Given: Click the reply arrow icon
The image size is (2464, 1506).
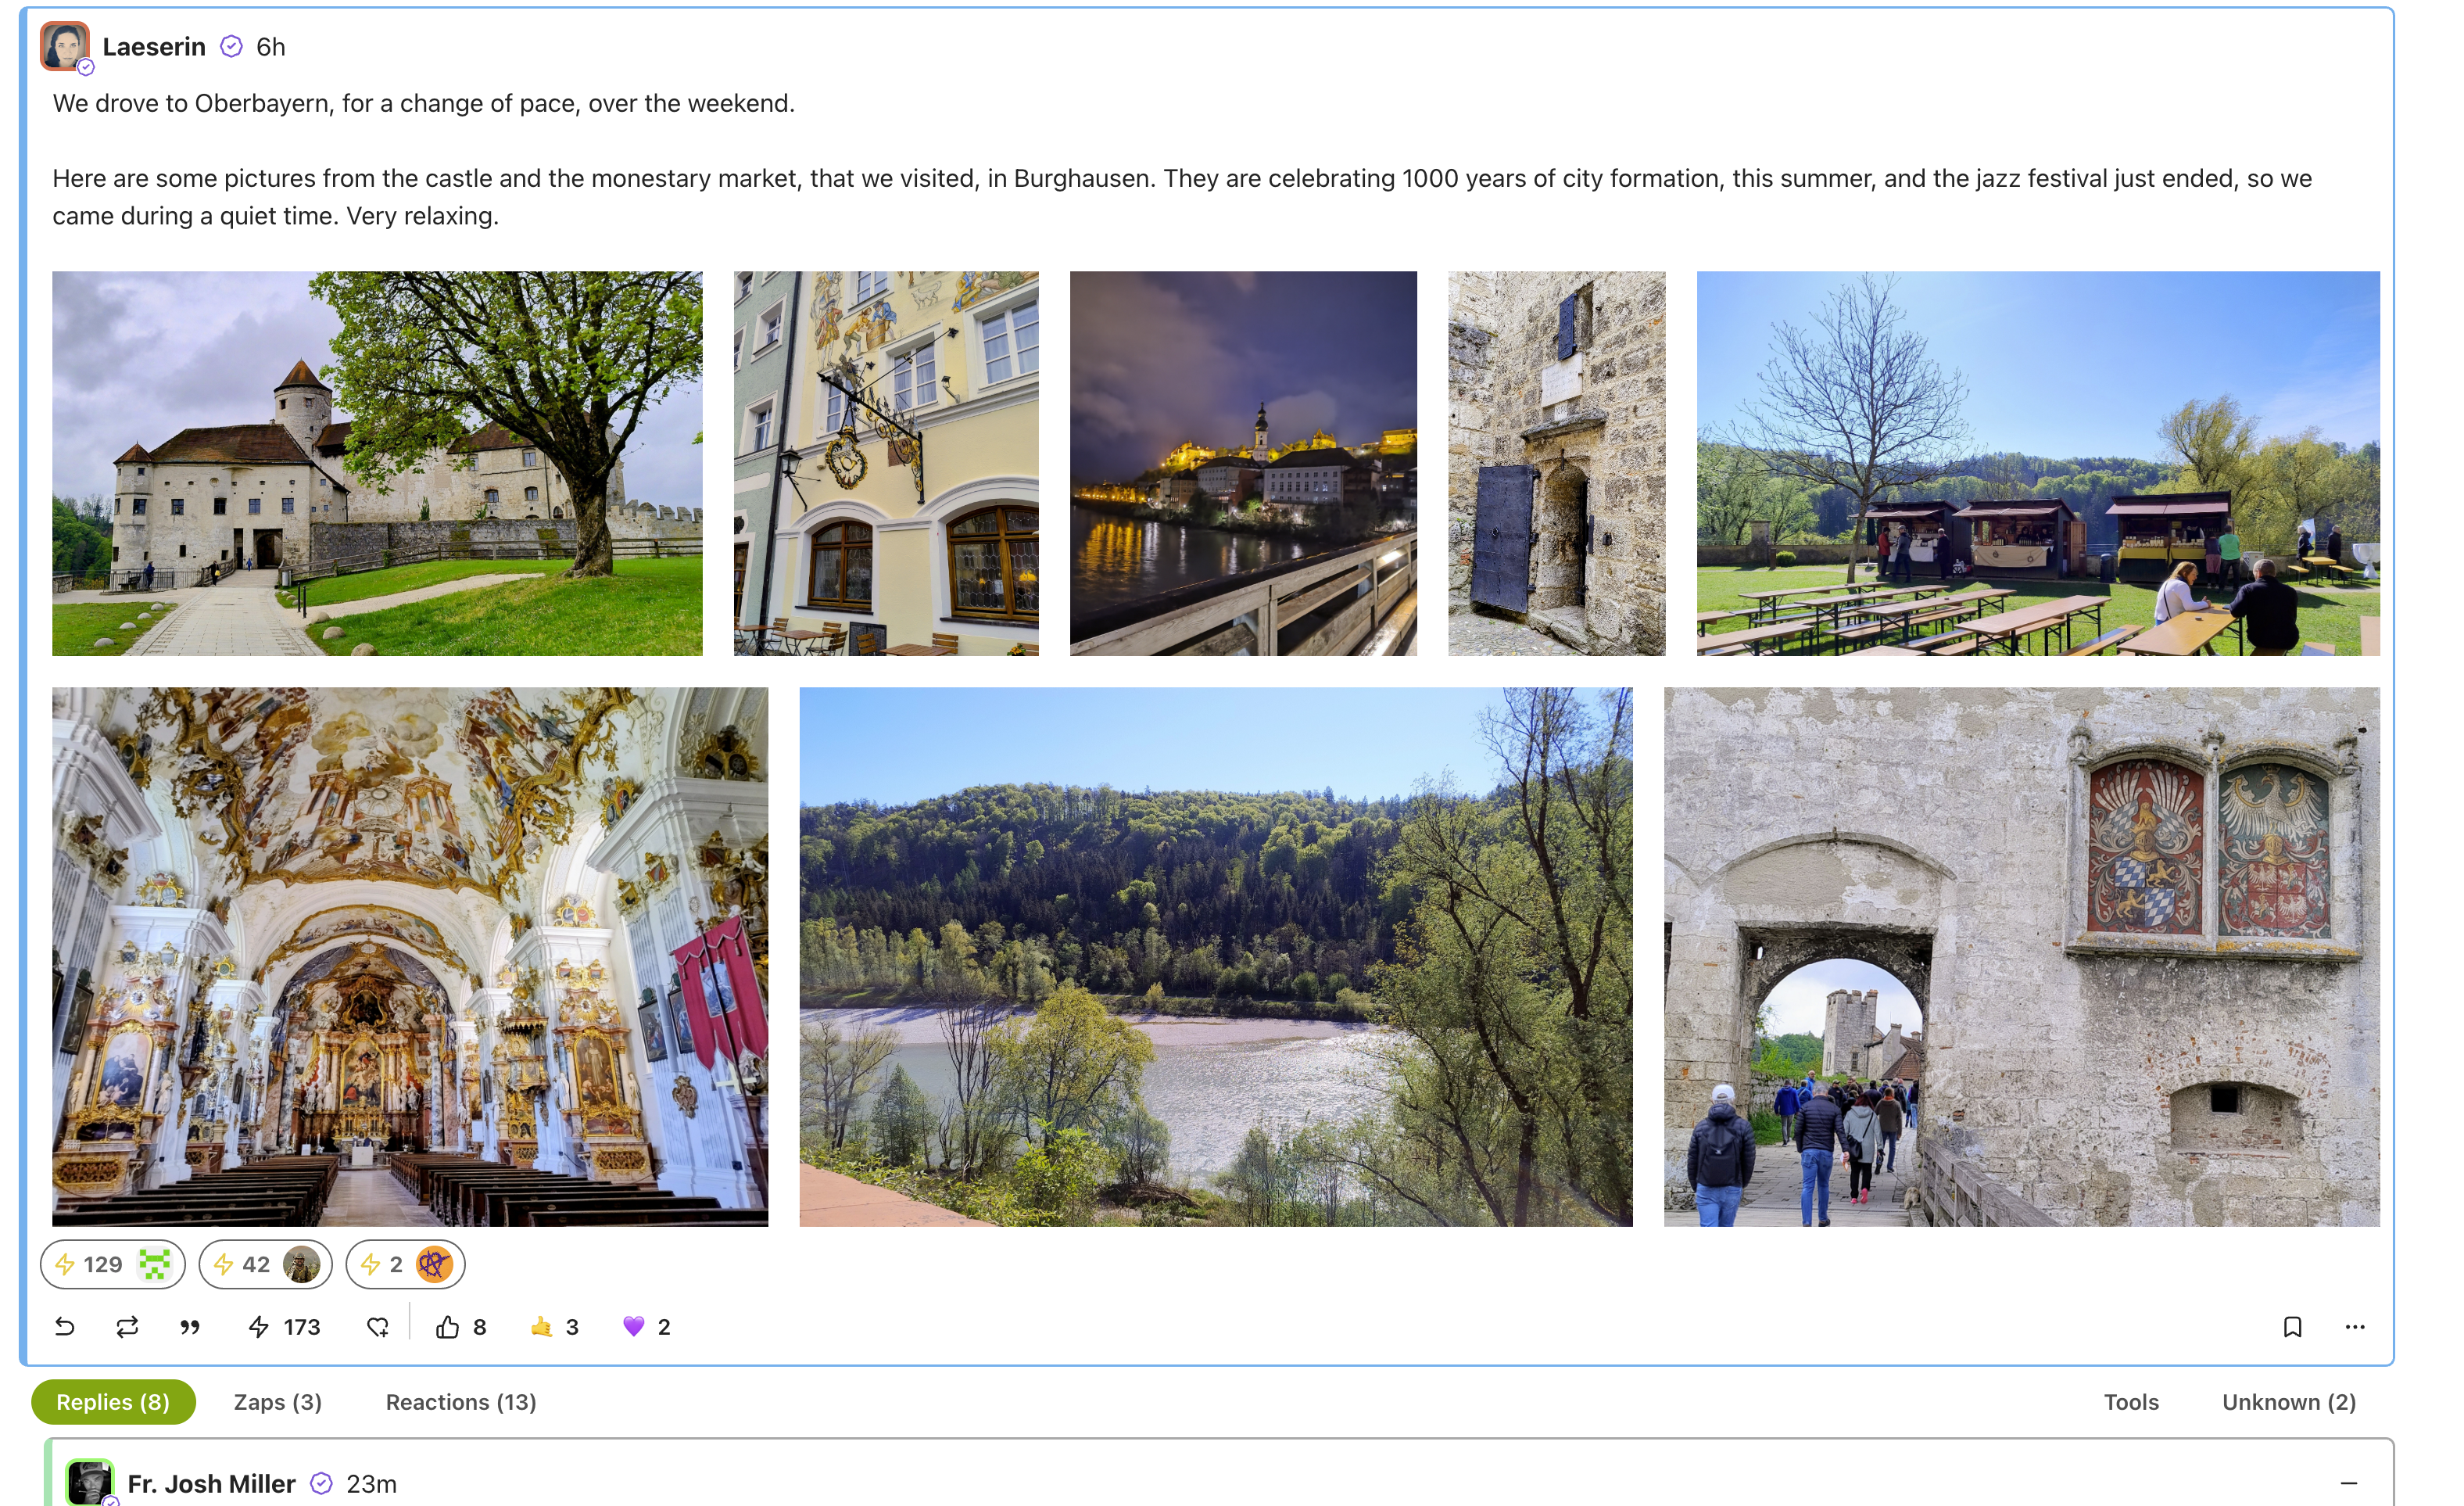Looking at the screenshot, I should point(65,1327).
